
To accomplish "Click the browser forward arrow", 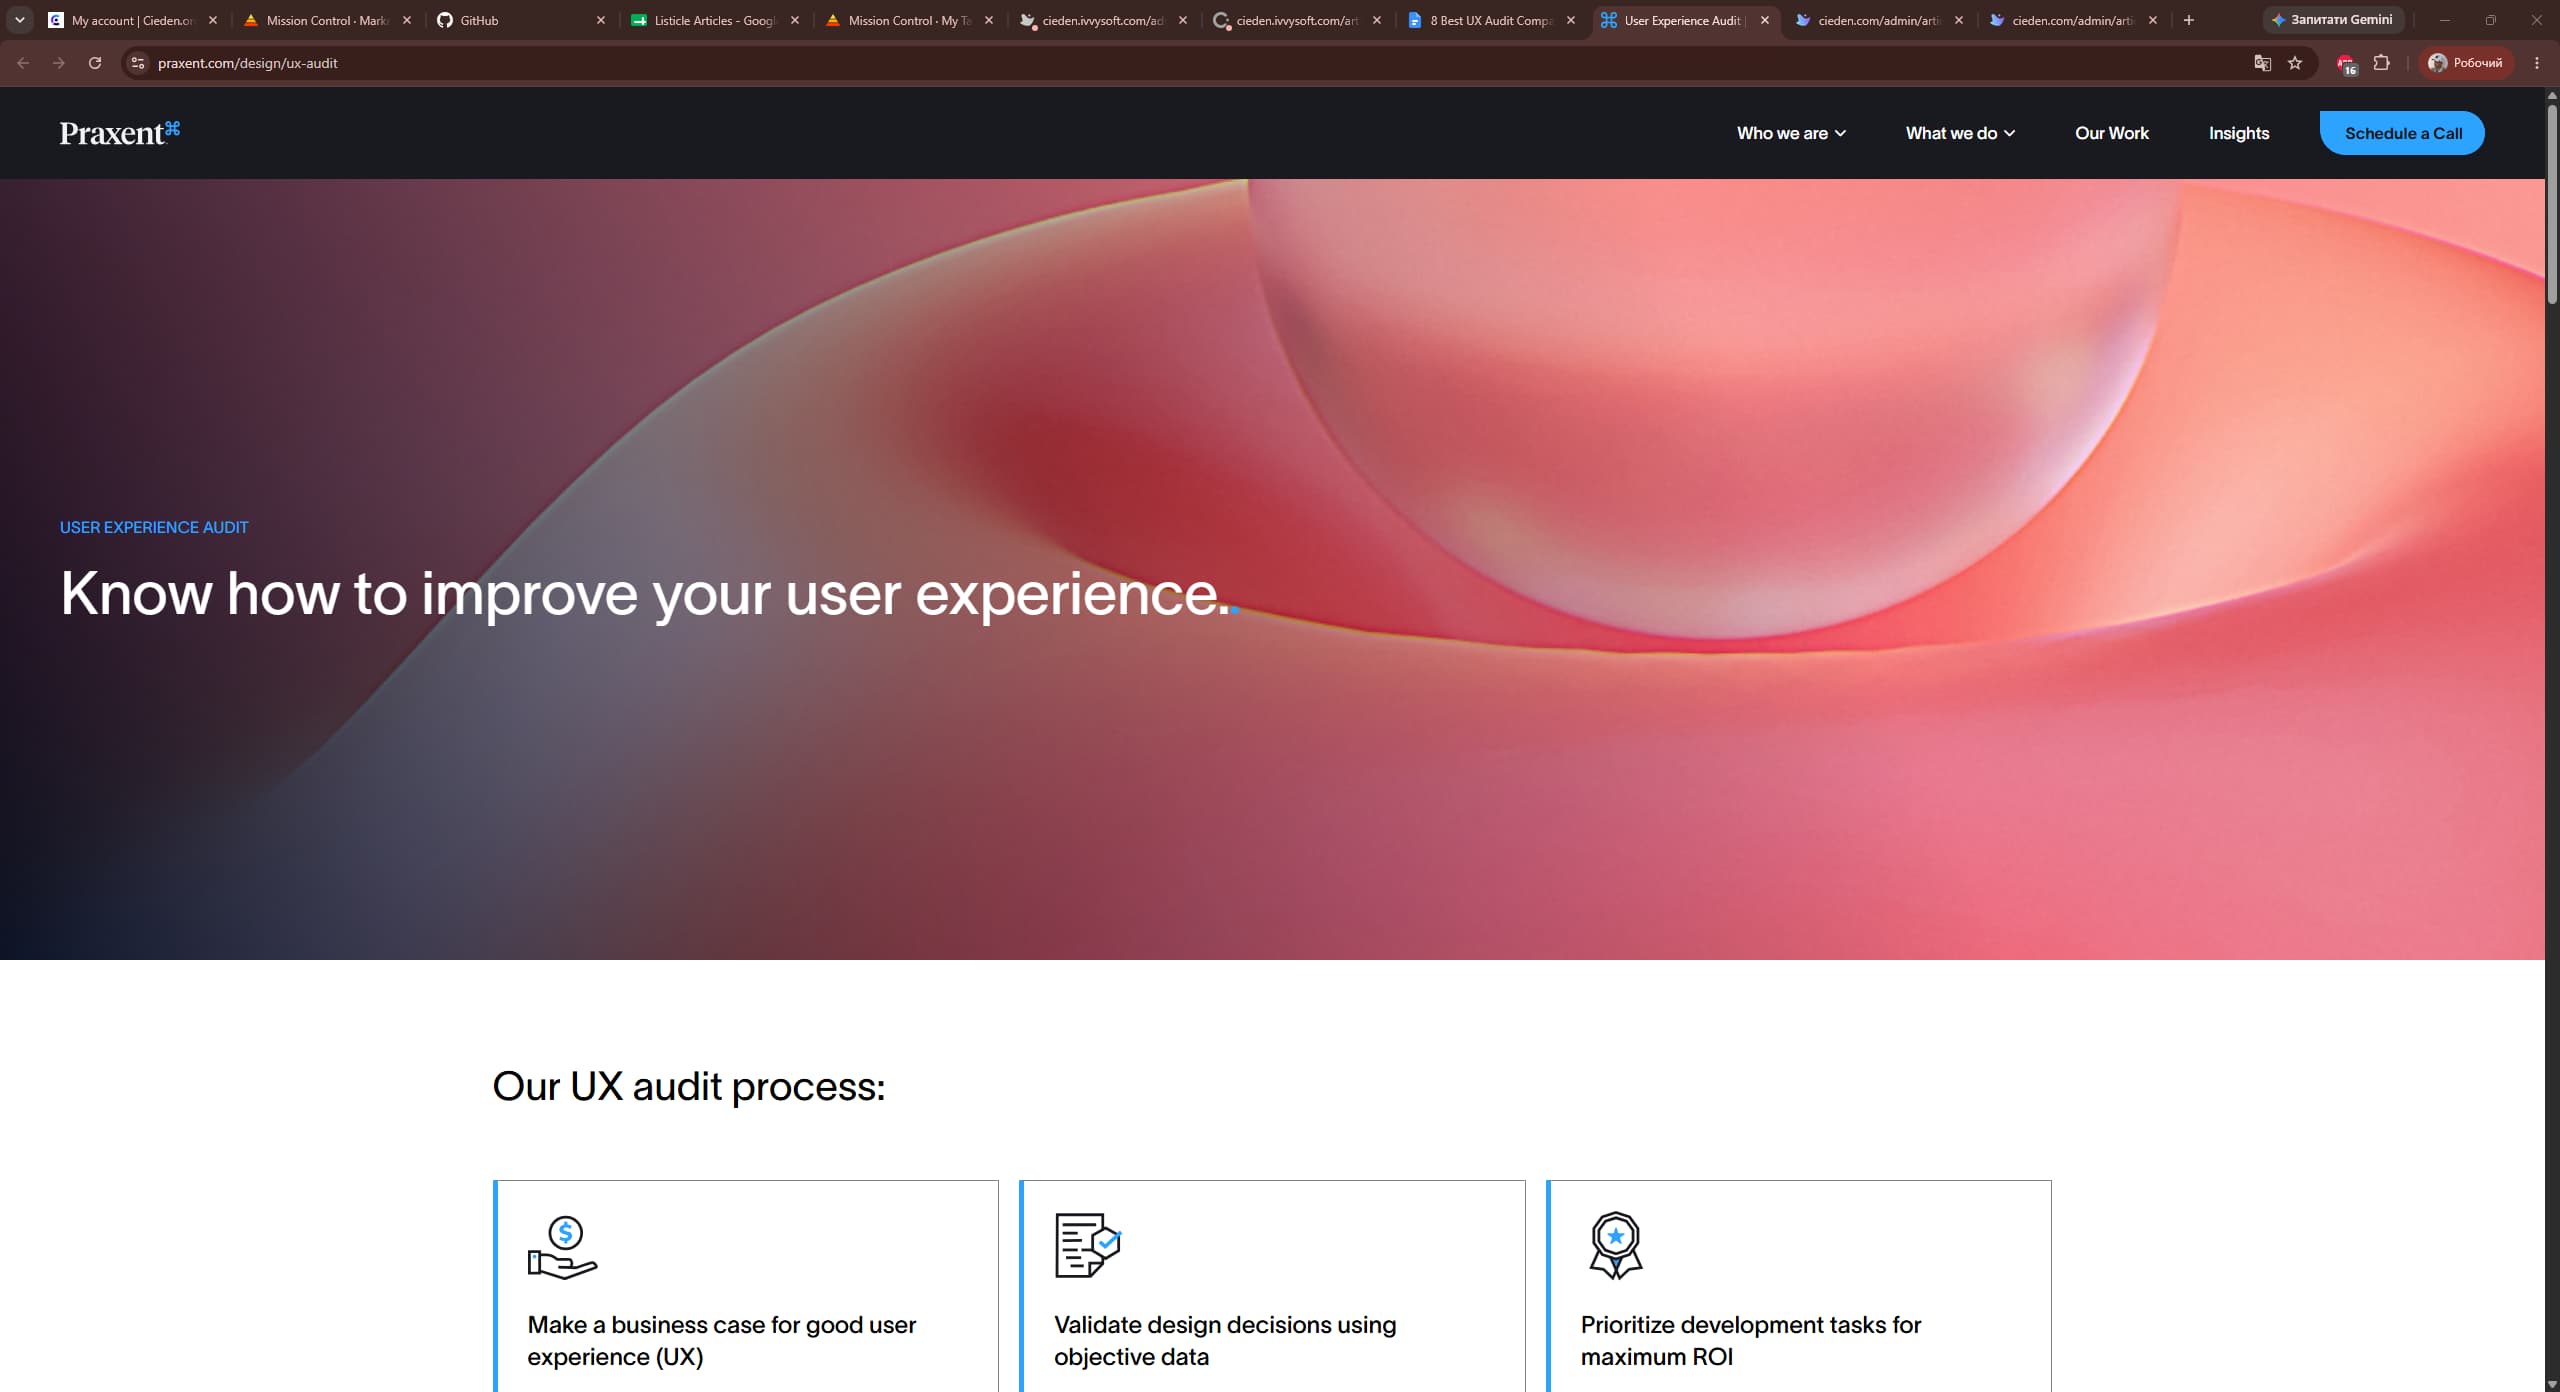I will [x=59, y=63].
